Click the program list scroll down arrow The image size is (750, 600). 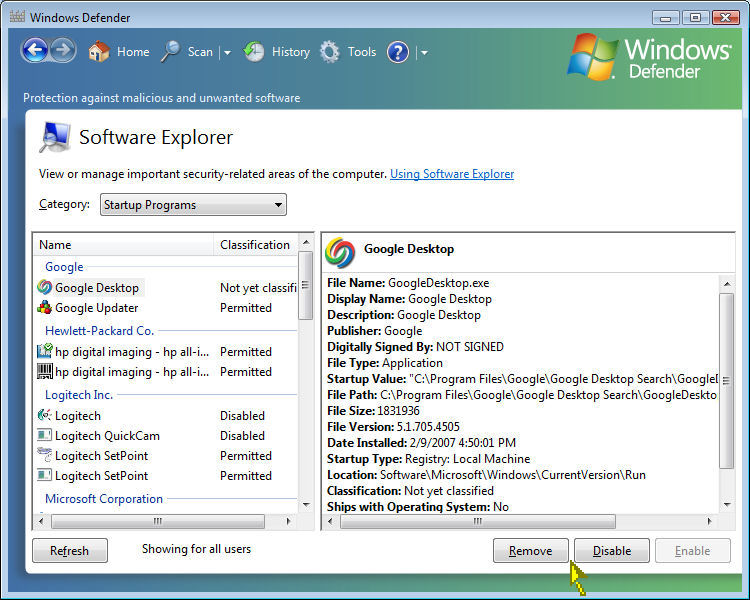pos(306,504)
